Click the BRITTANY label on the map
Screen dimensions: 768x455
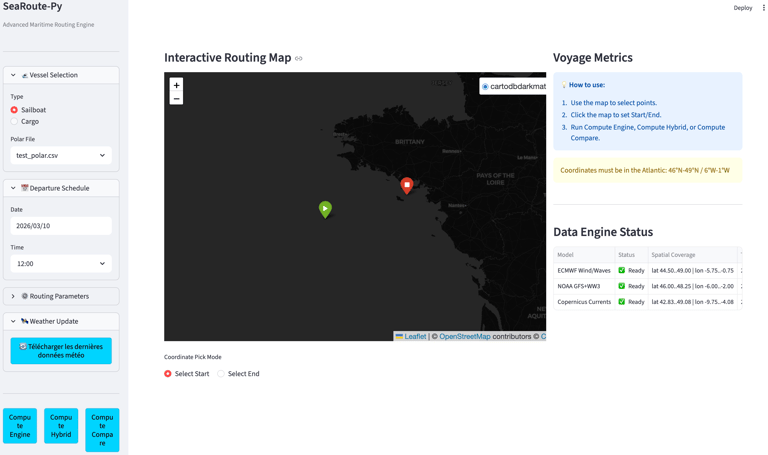point(410,142)
